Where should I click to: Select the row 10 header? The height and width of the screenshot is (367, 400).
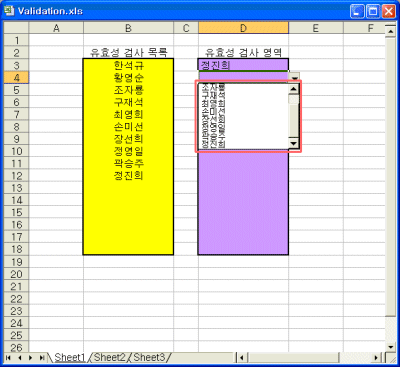(16, 151)
